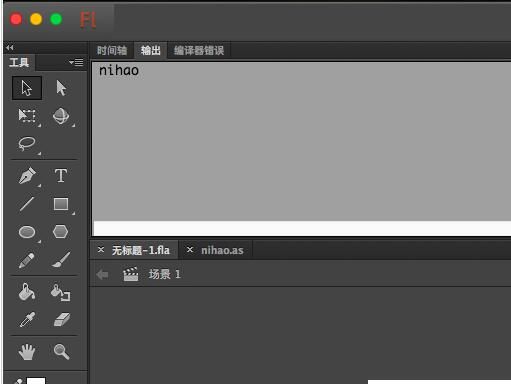Click the scene clapperboard icon

pyautogui.click(x=131, y=274)
